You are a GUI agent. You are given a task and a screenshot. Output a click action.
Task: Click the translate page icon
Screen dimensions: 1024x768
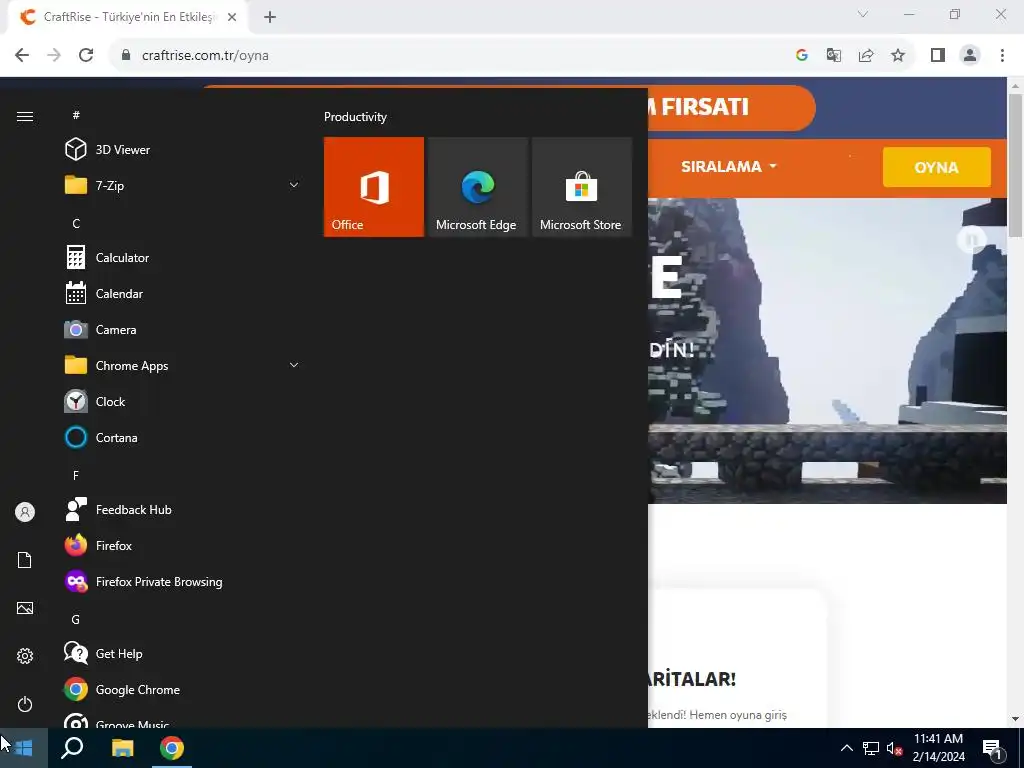pyautogui.click(x=834, y=56)
